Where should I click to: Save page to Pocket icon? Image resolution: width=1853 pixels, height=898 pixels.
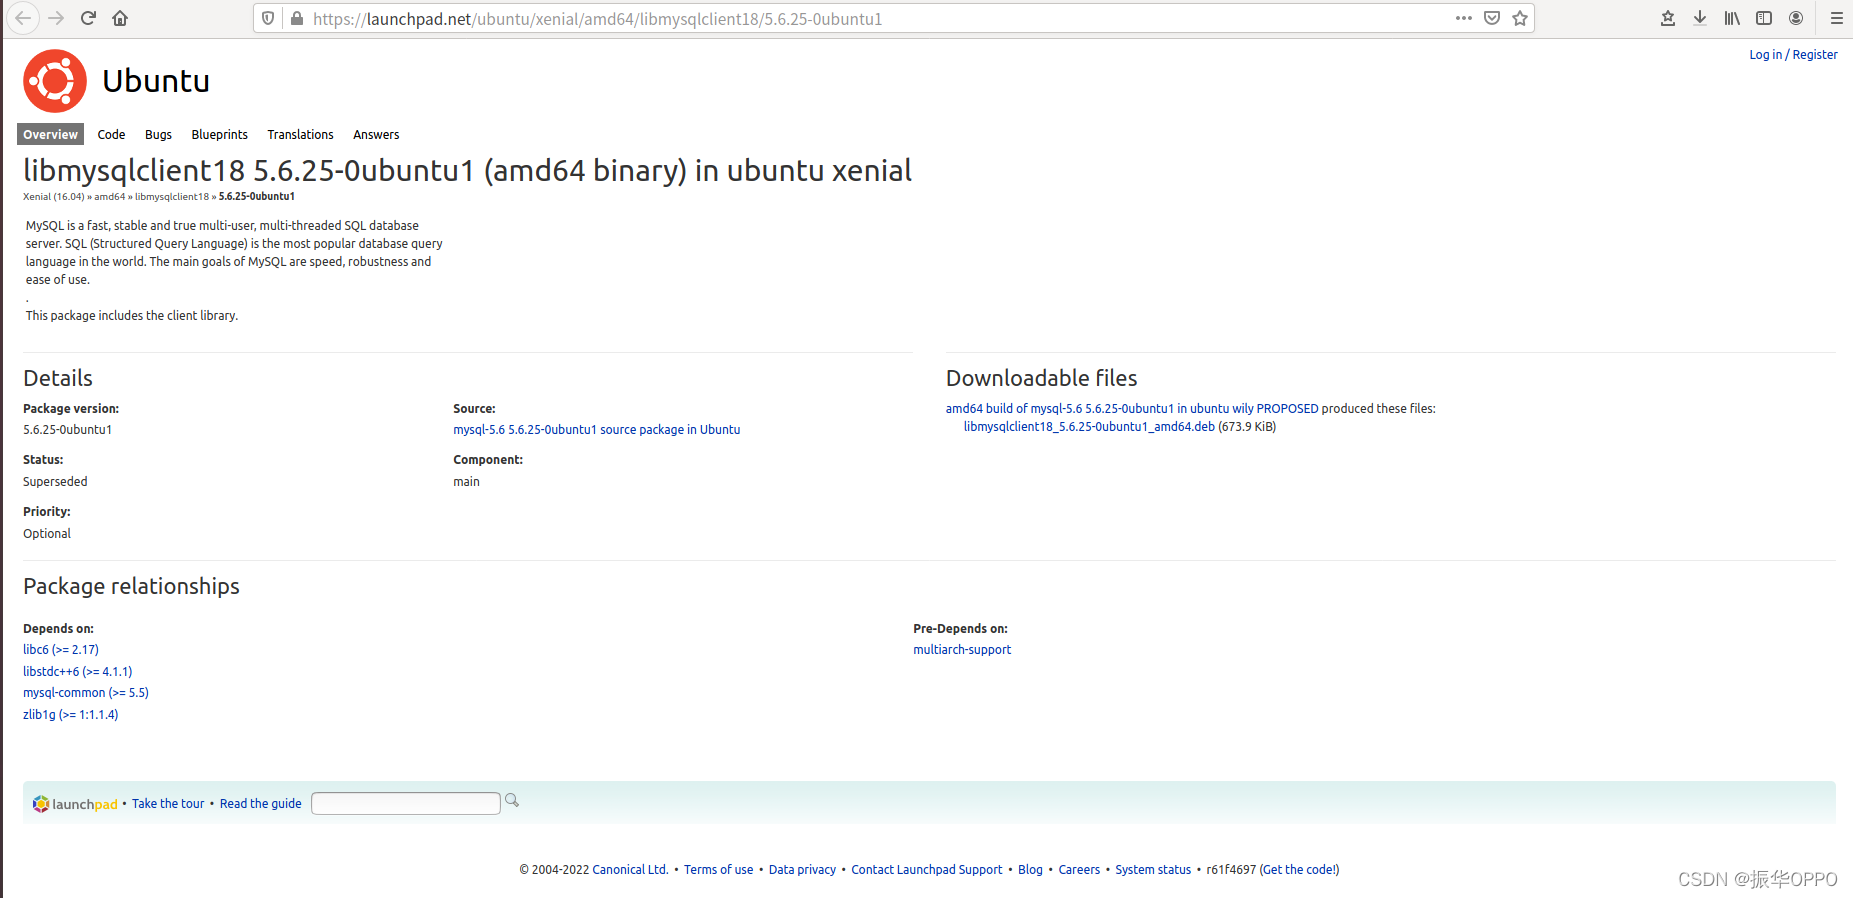click(1492, 18)
